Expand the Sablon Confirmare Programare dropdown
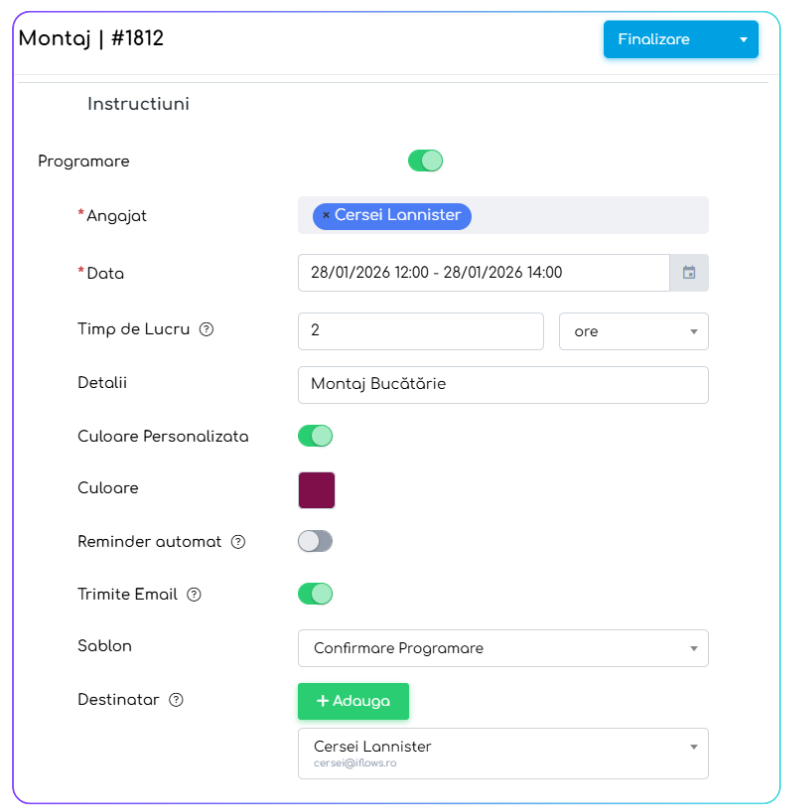 click(503, 648)
